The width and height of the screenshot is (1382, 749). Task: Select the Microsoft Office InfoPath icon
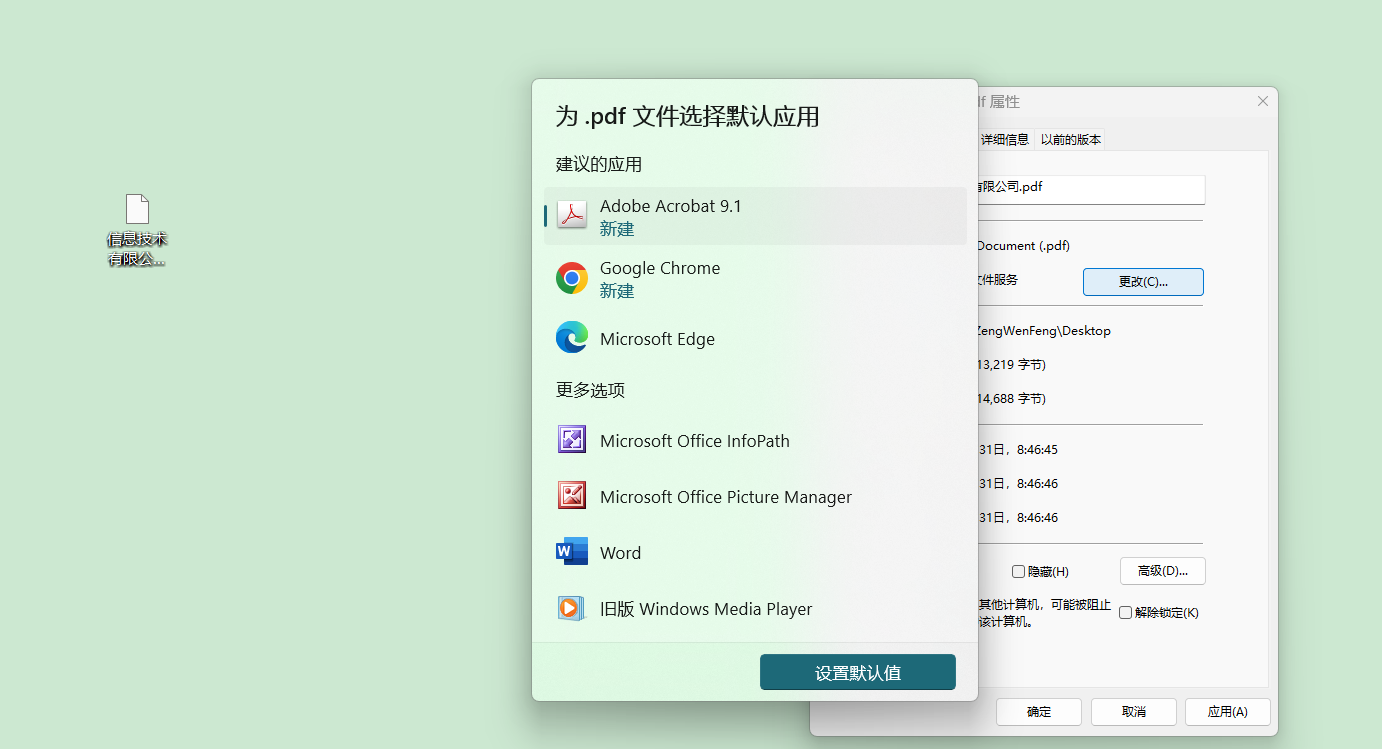572,440
